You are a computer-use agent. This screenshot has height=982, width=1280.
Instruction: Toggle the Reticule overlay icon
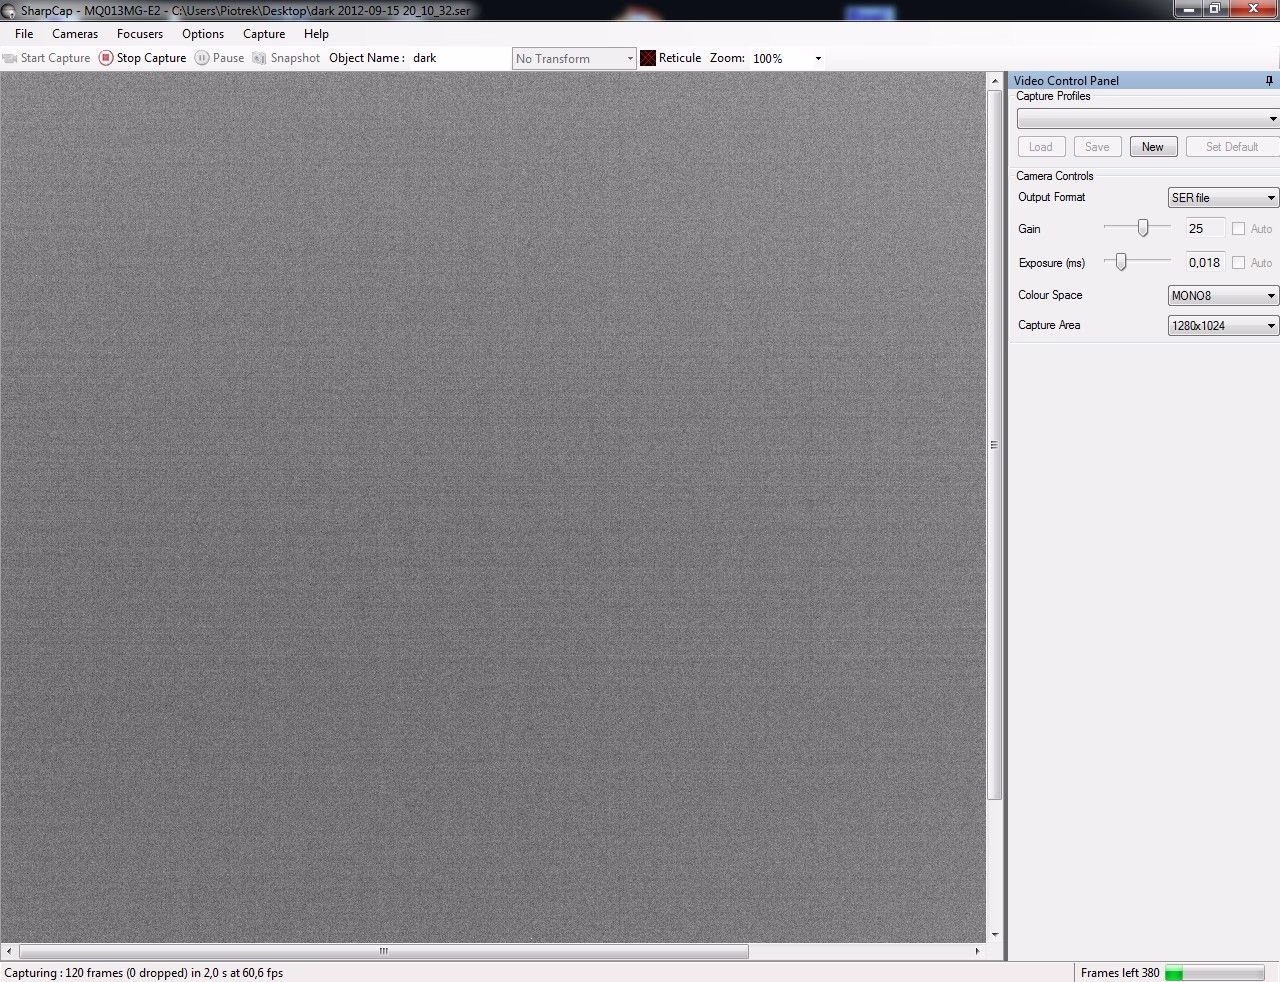tap(648, 58)
